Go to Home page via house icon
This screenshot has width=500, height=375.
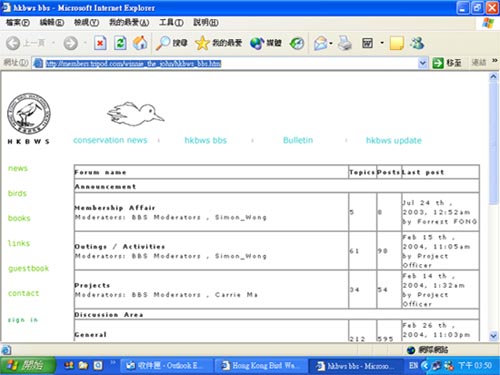tap(140, 43)
